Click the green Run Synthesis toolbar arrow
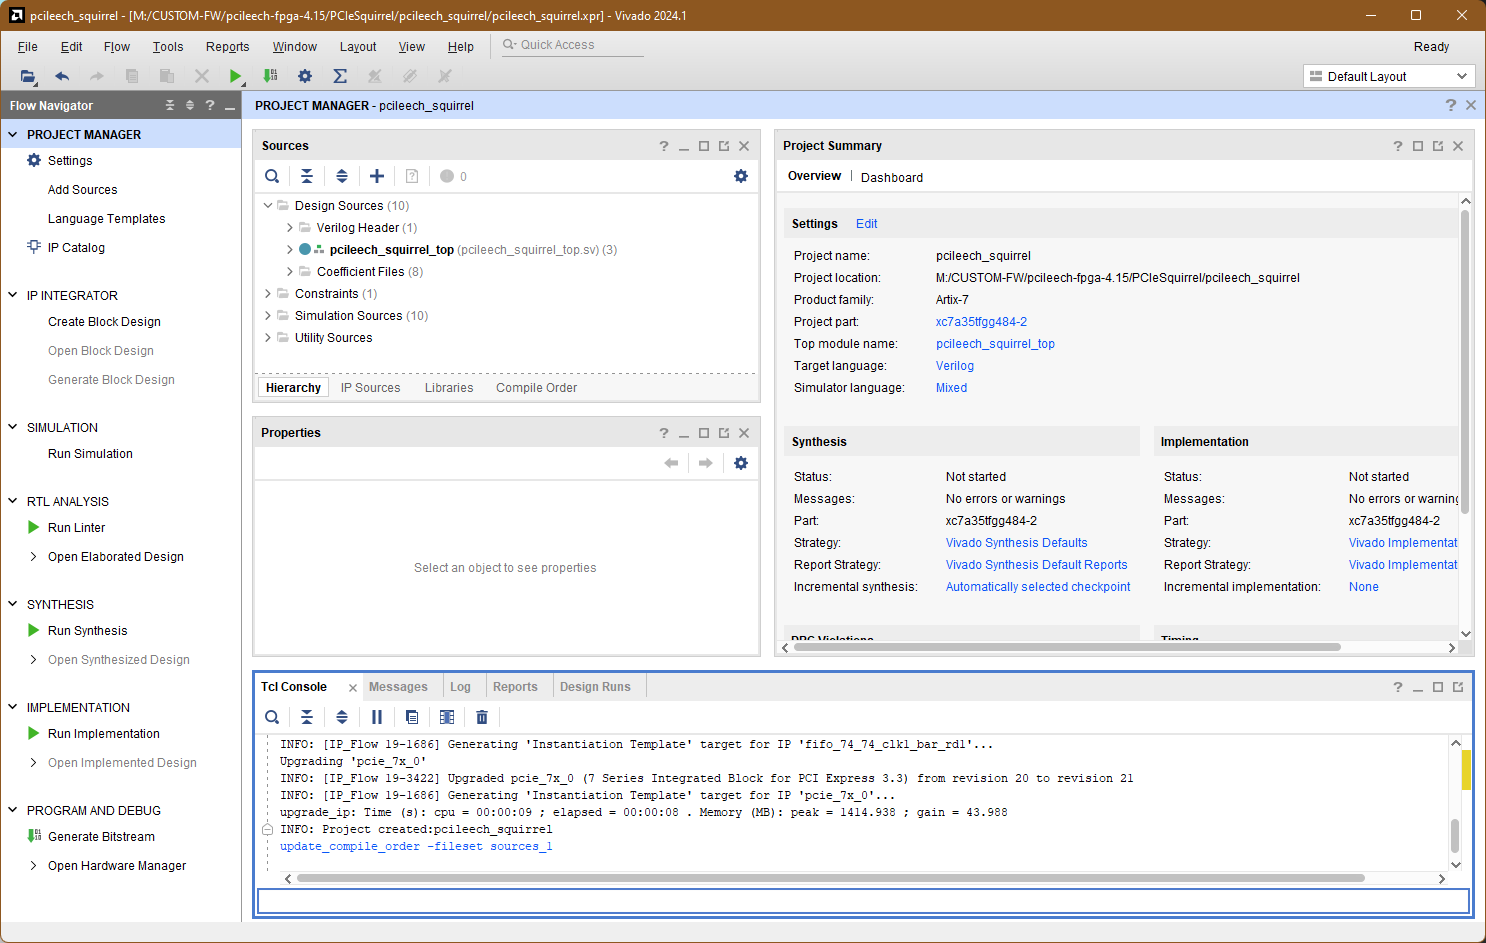Viewport: 1486px width, 943px height. click(235, 76)
